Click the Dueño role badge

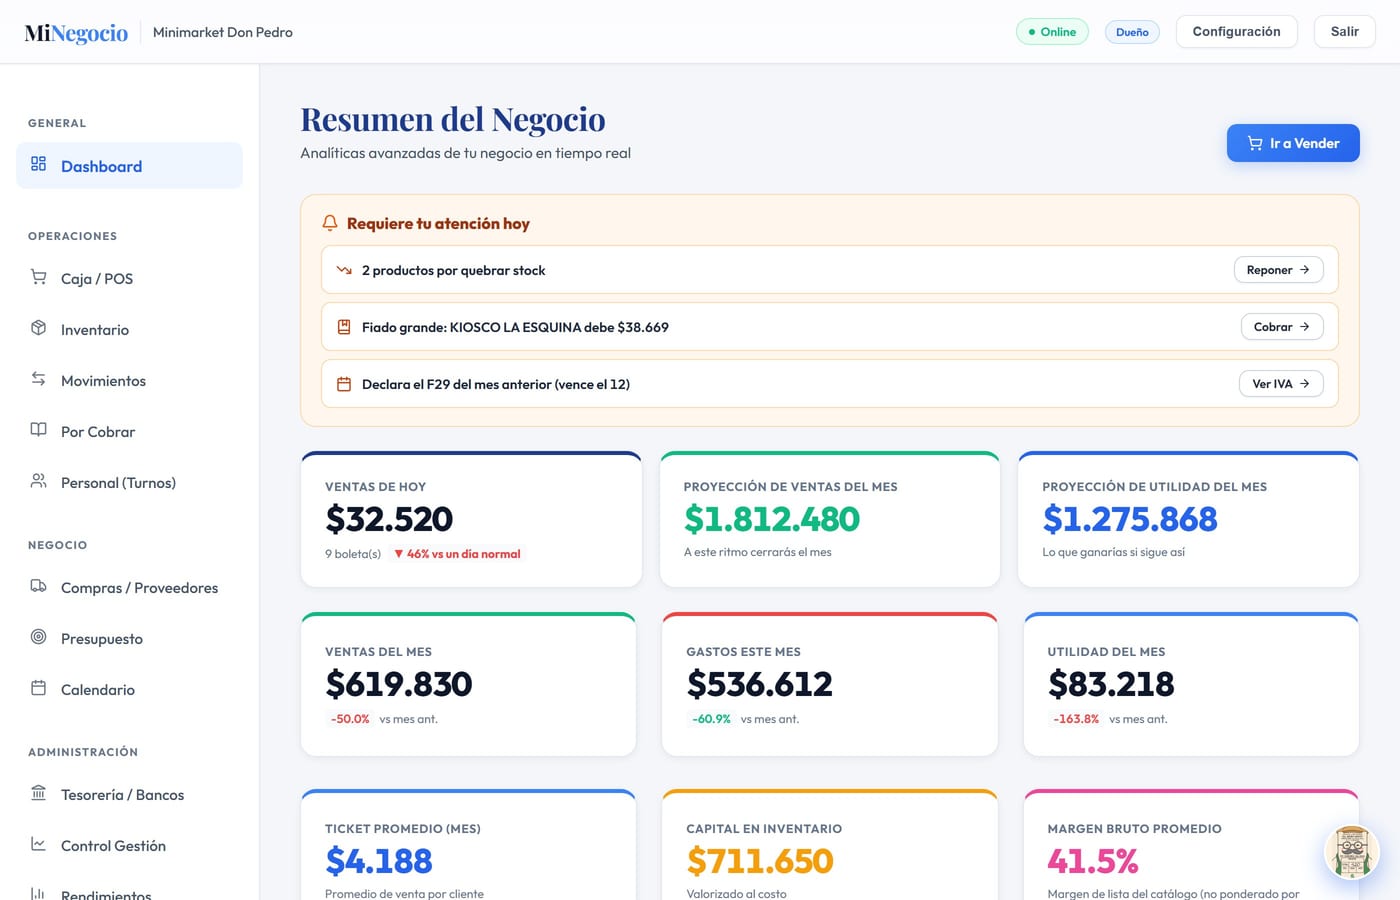tap(1132, 32)
